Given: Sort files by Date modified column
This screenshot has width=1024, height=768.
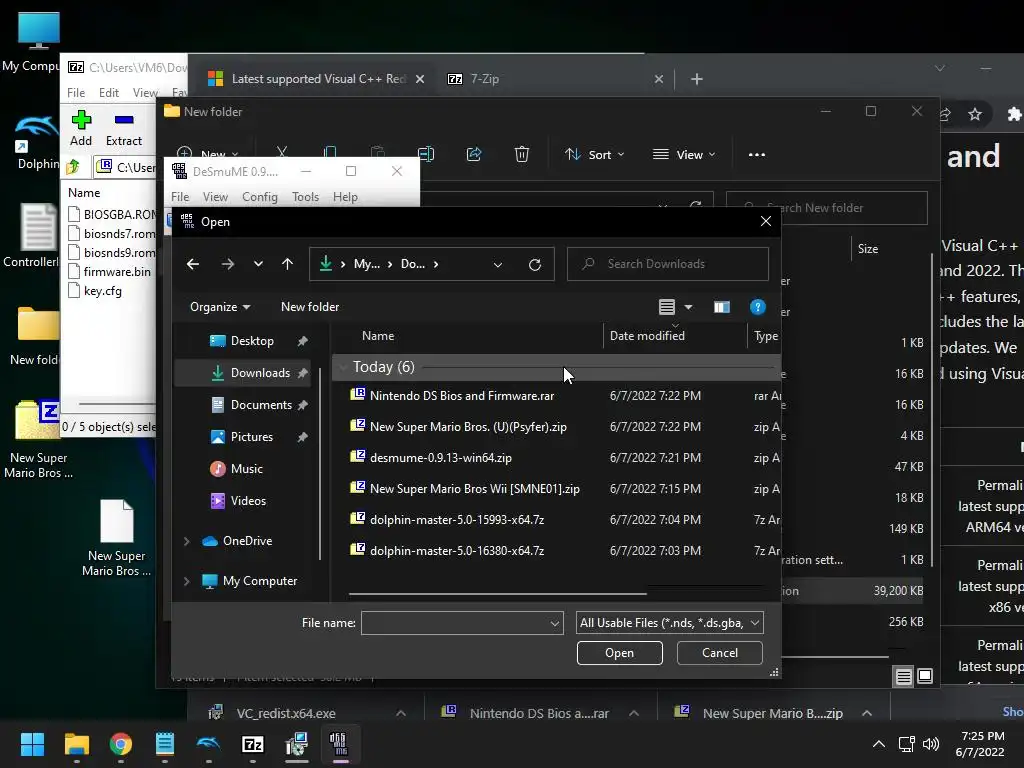Looking at the screenshot, I should point(647,336).
